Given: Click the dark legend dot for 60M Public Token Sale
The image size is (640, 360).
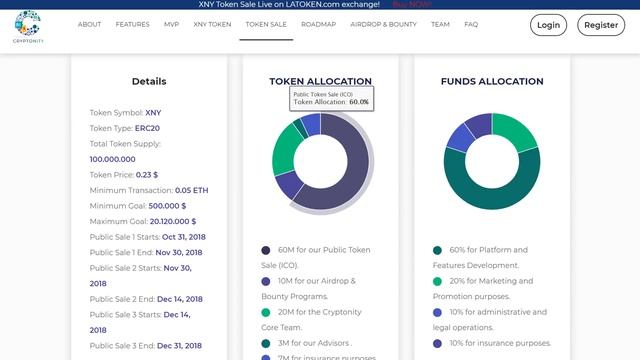Looking at the screenshot, I should [x=266, y=250].
